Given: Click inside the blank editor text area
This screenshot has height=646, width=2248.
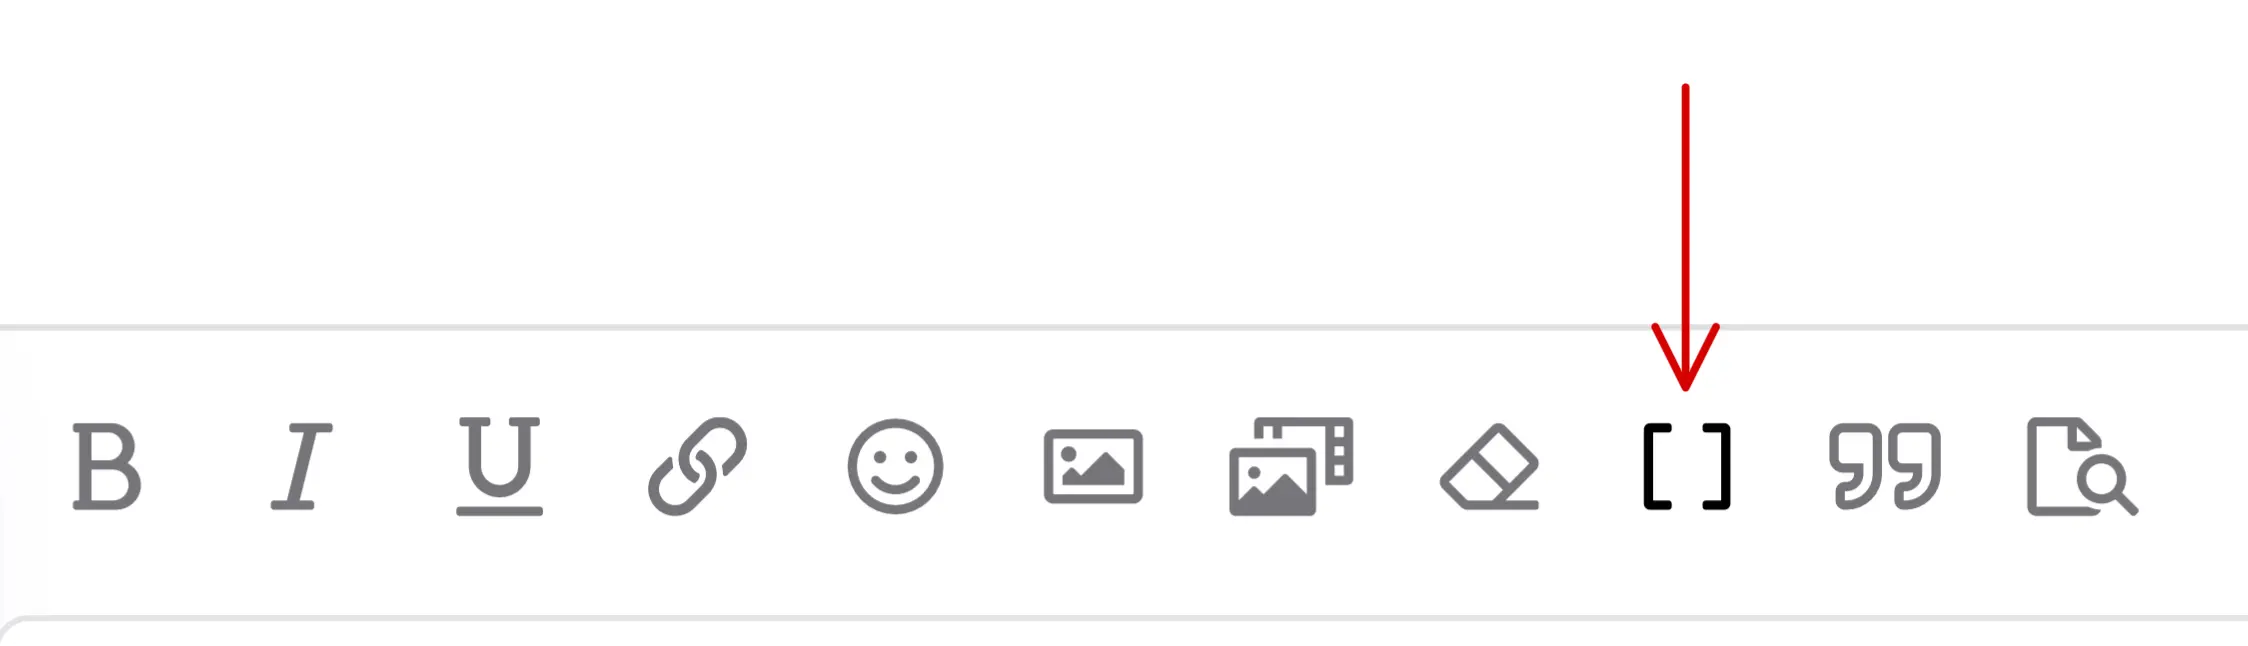Looking at the screenshot, I should [x=1124, y=160].
